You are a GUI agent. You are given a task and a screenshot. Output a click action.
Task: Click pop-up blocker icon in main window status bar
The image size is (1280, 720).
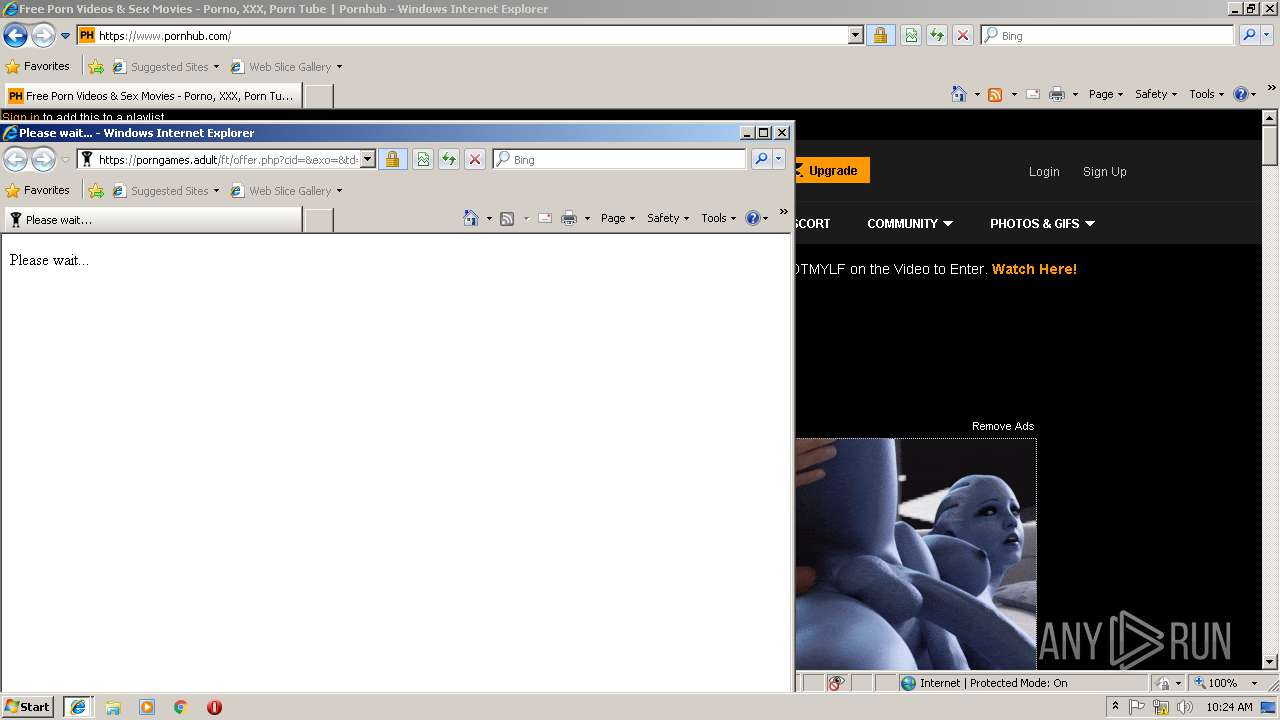836,683
